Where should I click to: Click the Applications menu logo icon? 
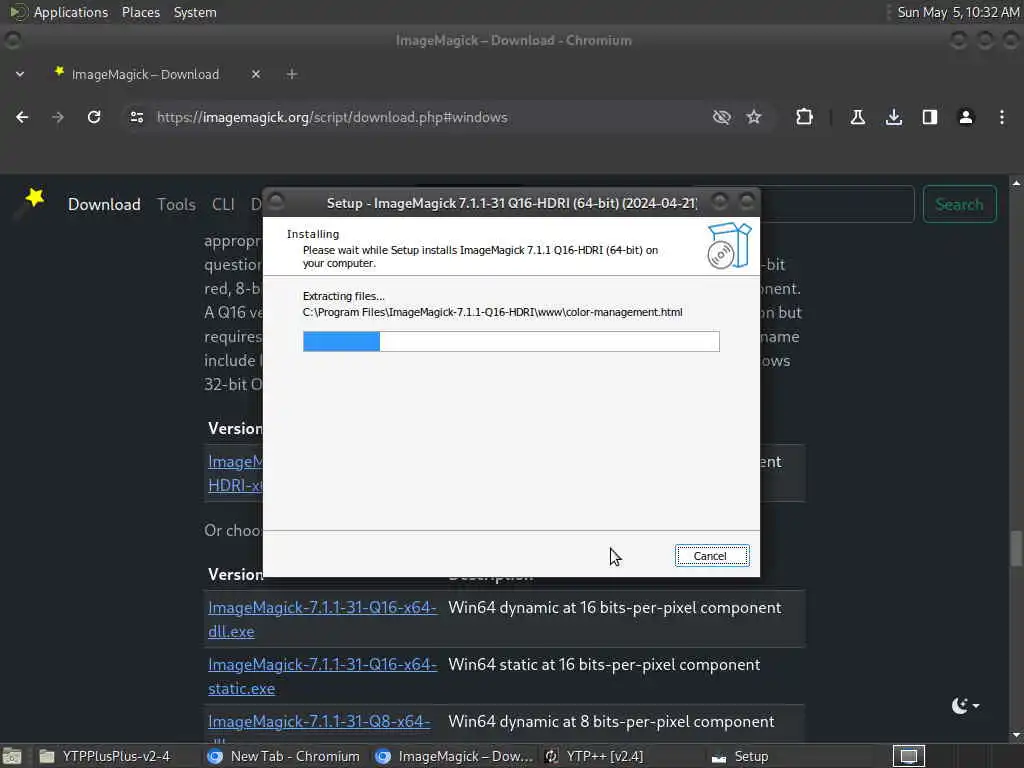pos(17,12)
